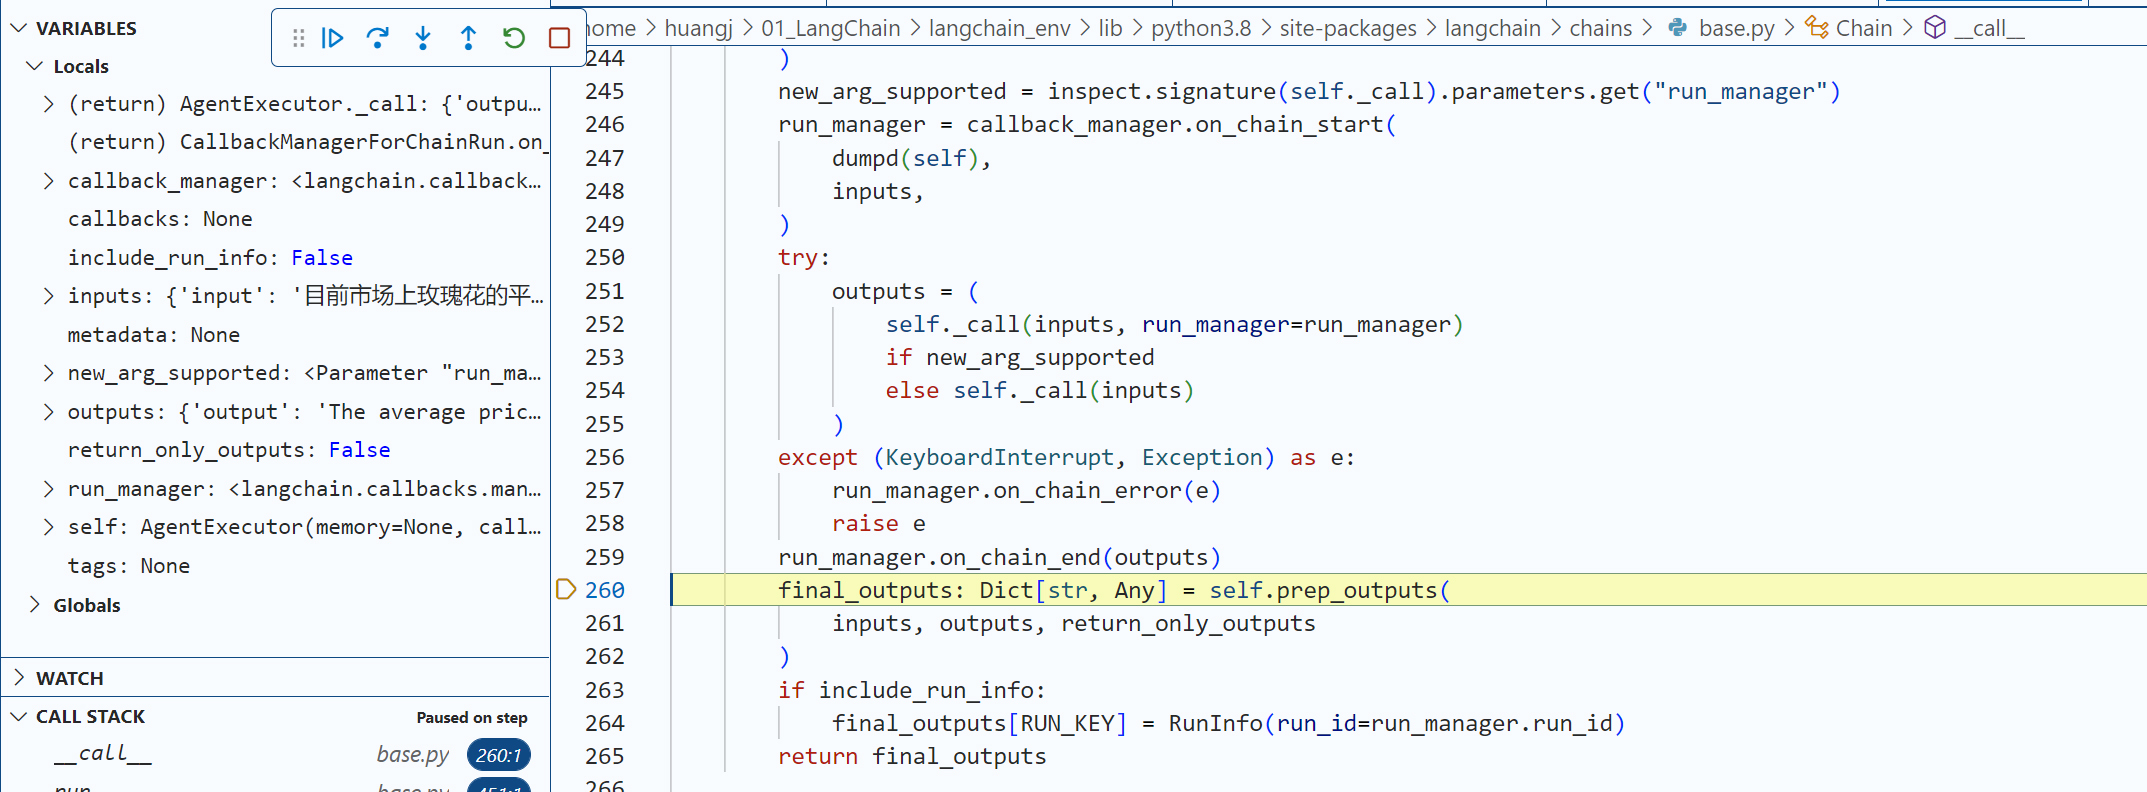This screenshot has width=2147, height=792.
Task: Open the Chain class breadcrumb
Action: click(x=1862, y=28)
